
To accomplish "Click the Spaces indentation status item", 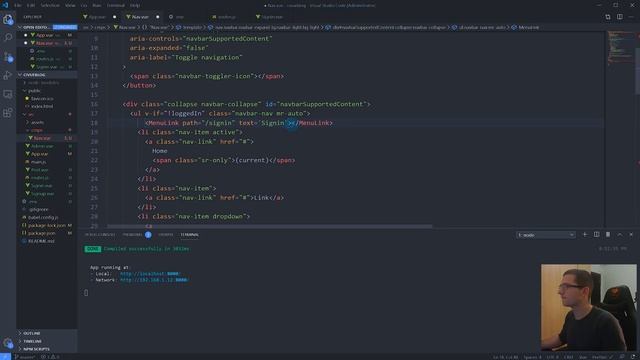I will 533,357.
